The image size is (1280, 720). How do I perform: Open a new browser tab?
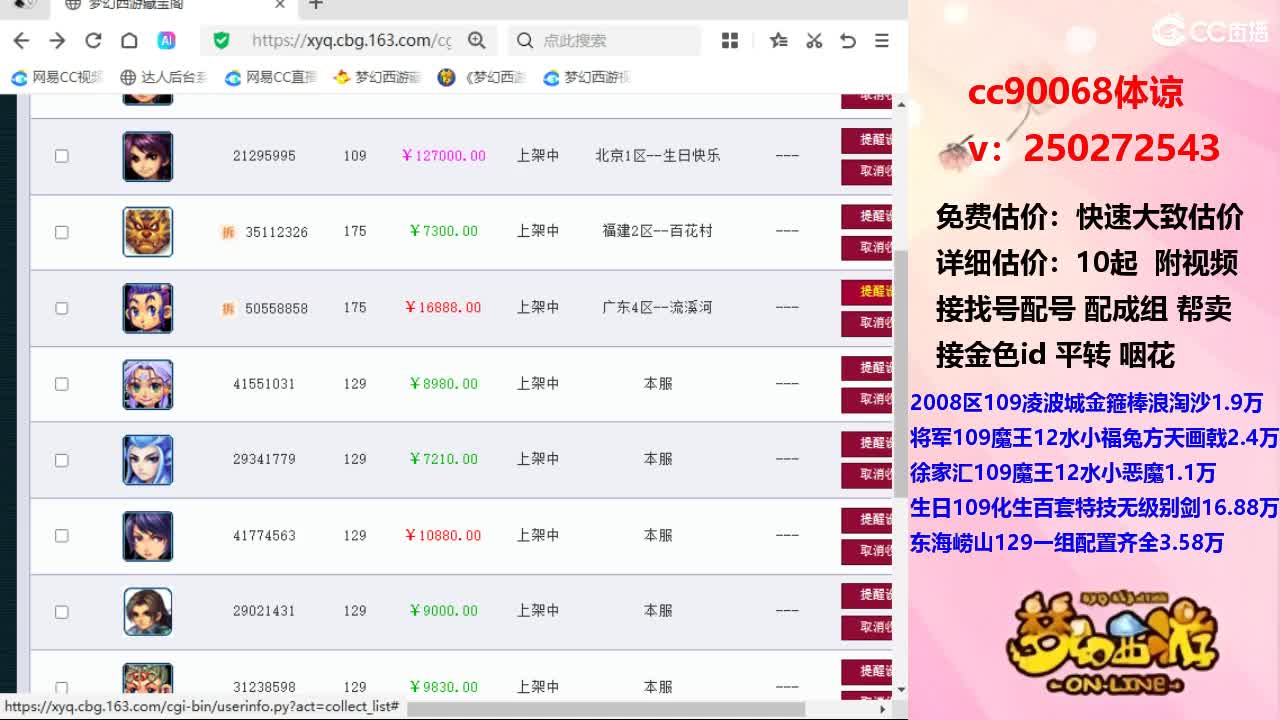click(315, 6)
